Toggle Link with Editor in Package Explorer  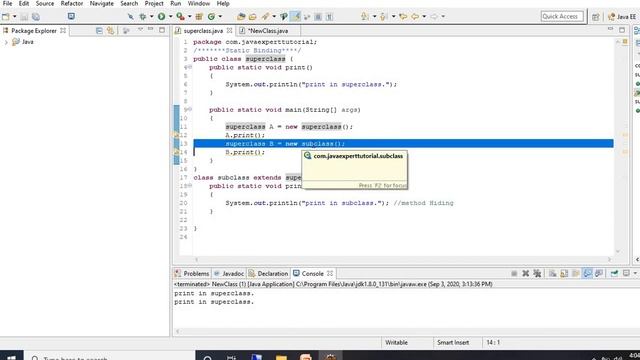coord(111,31)
